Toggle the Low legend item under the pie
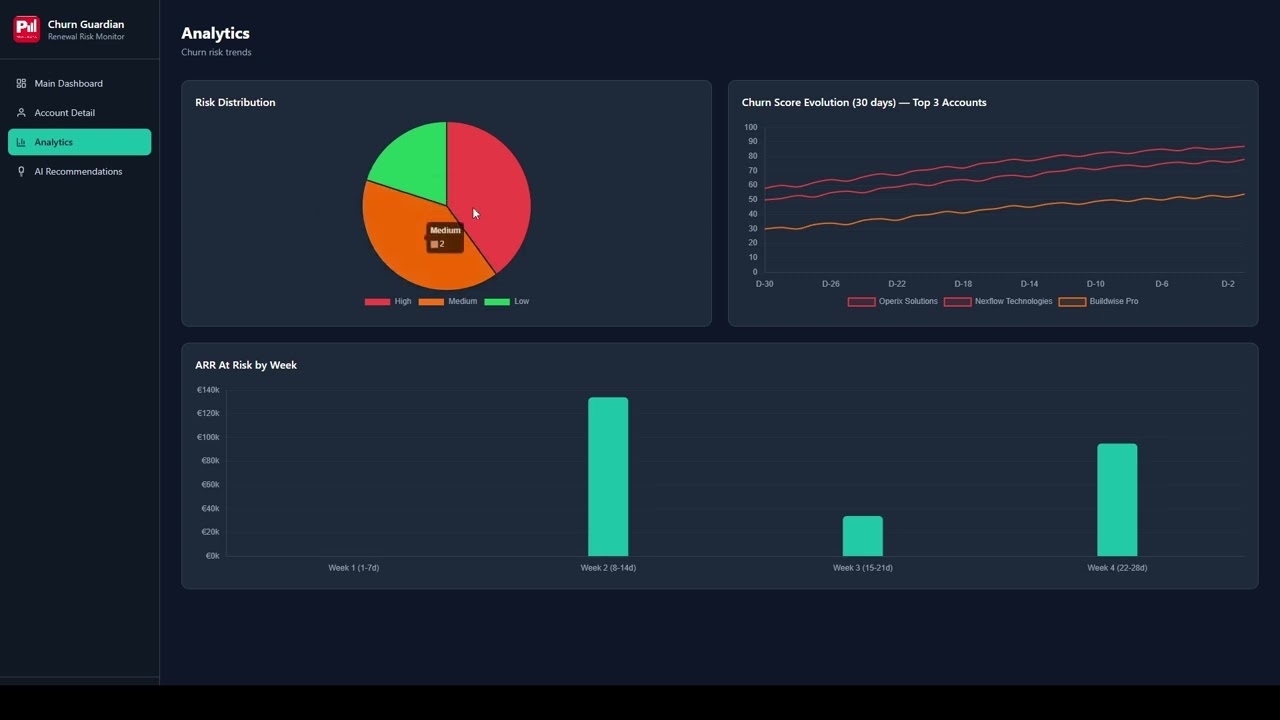 (507, 301)
